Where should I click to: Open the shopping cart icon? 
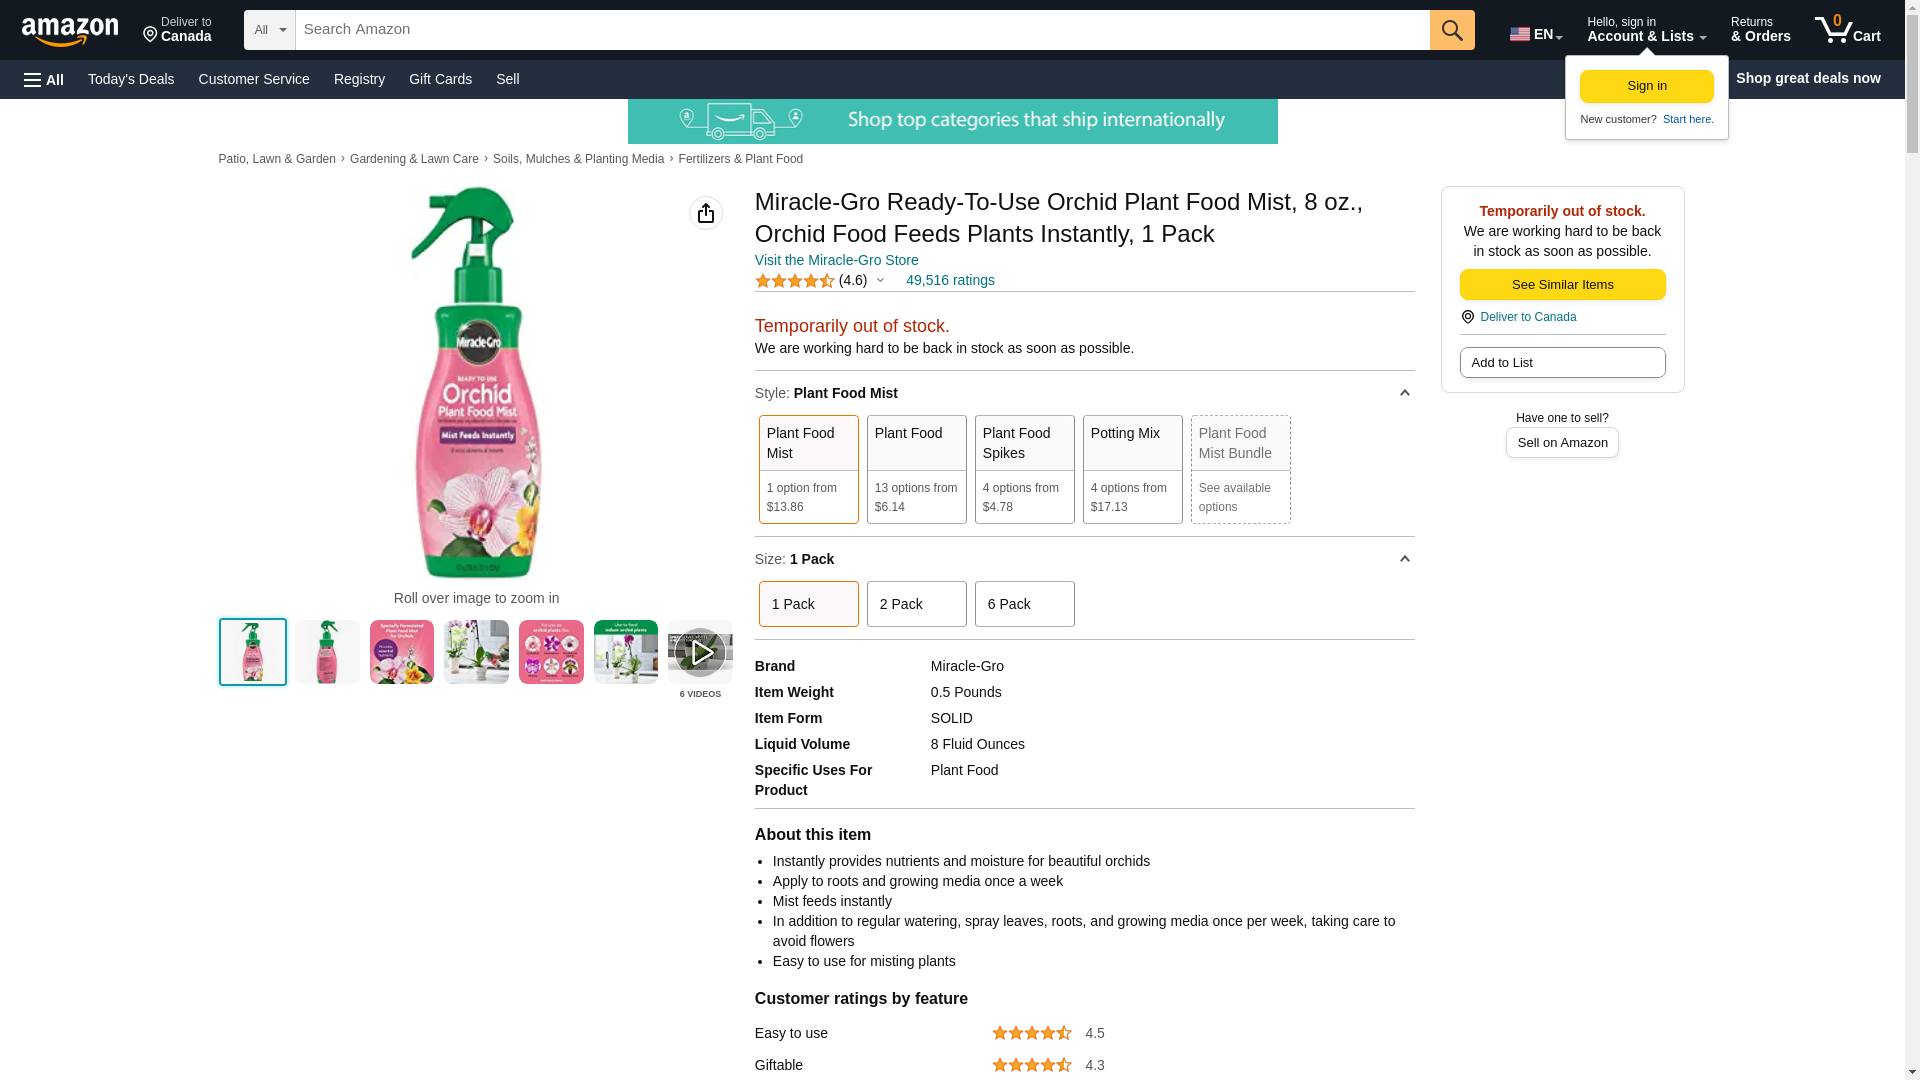point(1847,30)
